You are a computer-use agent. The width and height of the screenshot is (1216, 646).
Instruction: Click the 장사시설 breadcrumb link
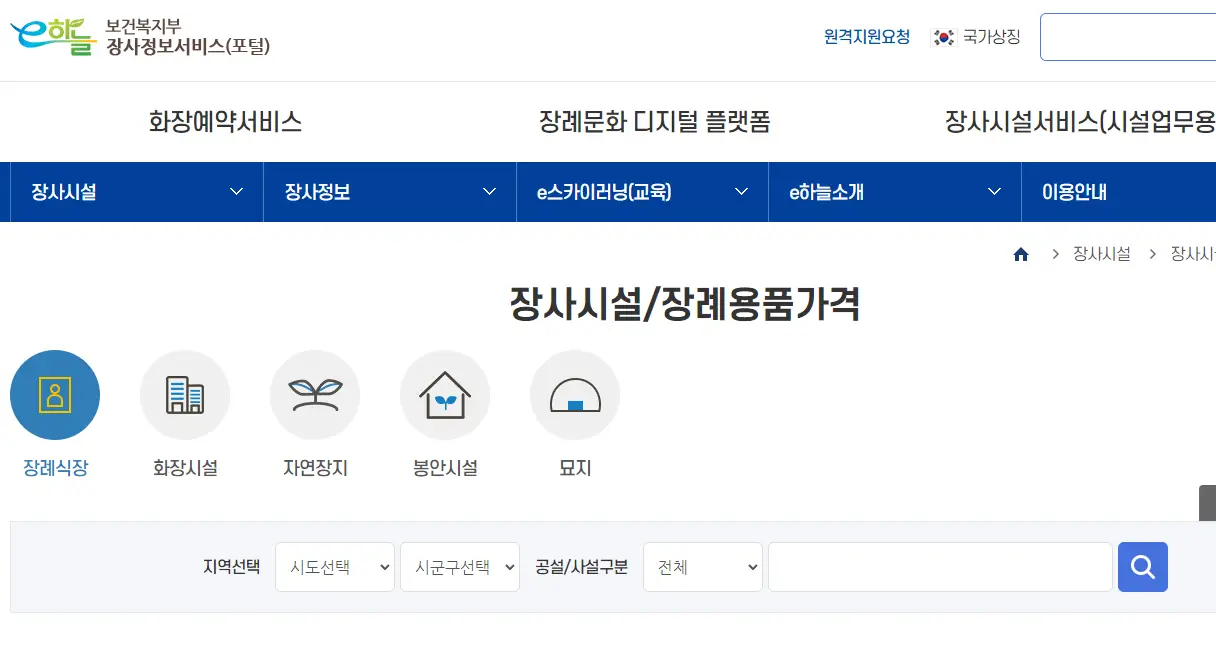tap(1100, 253)
